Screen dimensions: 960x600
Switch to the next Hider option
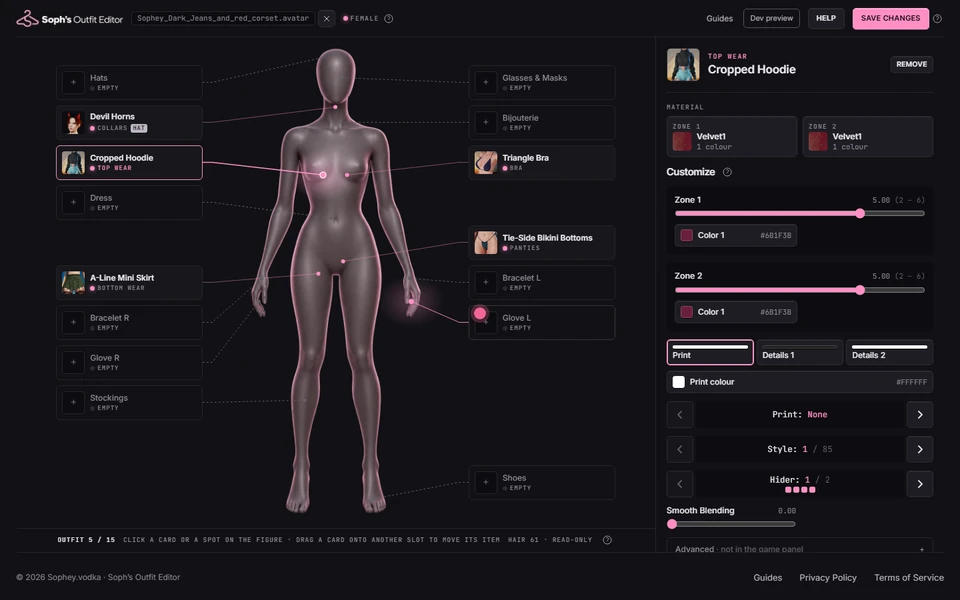[920, 484]
